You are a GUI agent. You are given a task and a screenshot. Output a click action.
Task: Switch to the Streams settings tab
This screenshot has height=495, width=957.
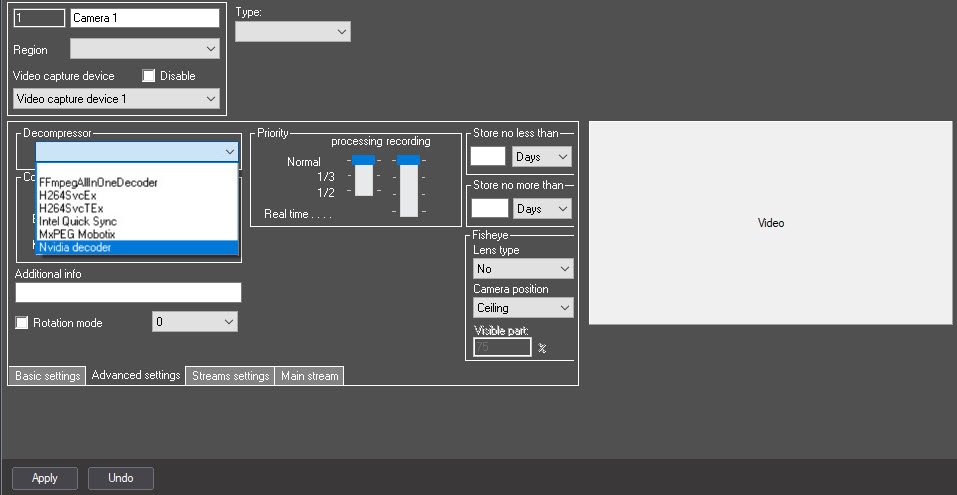[x=230, y=375]
